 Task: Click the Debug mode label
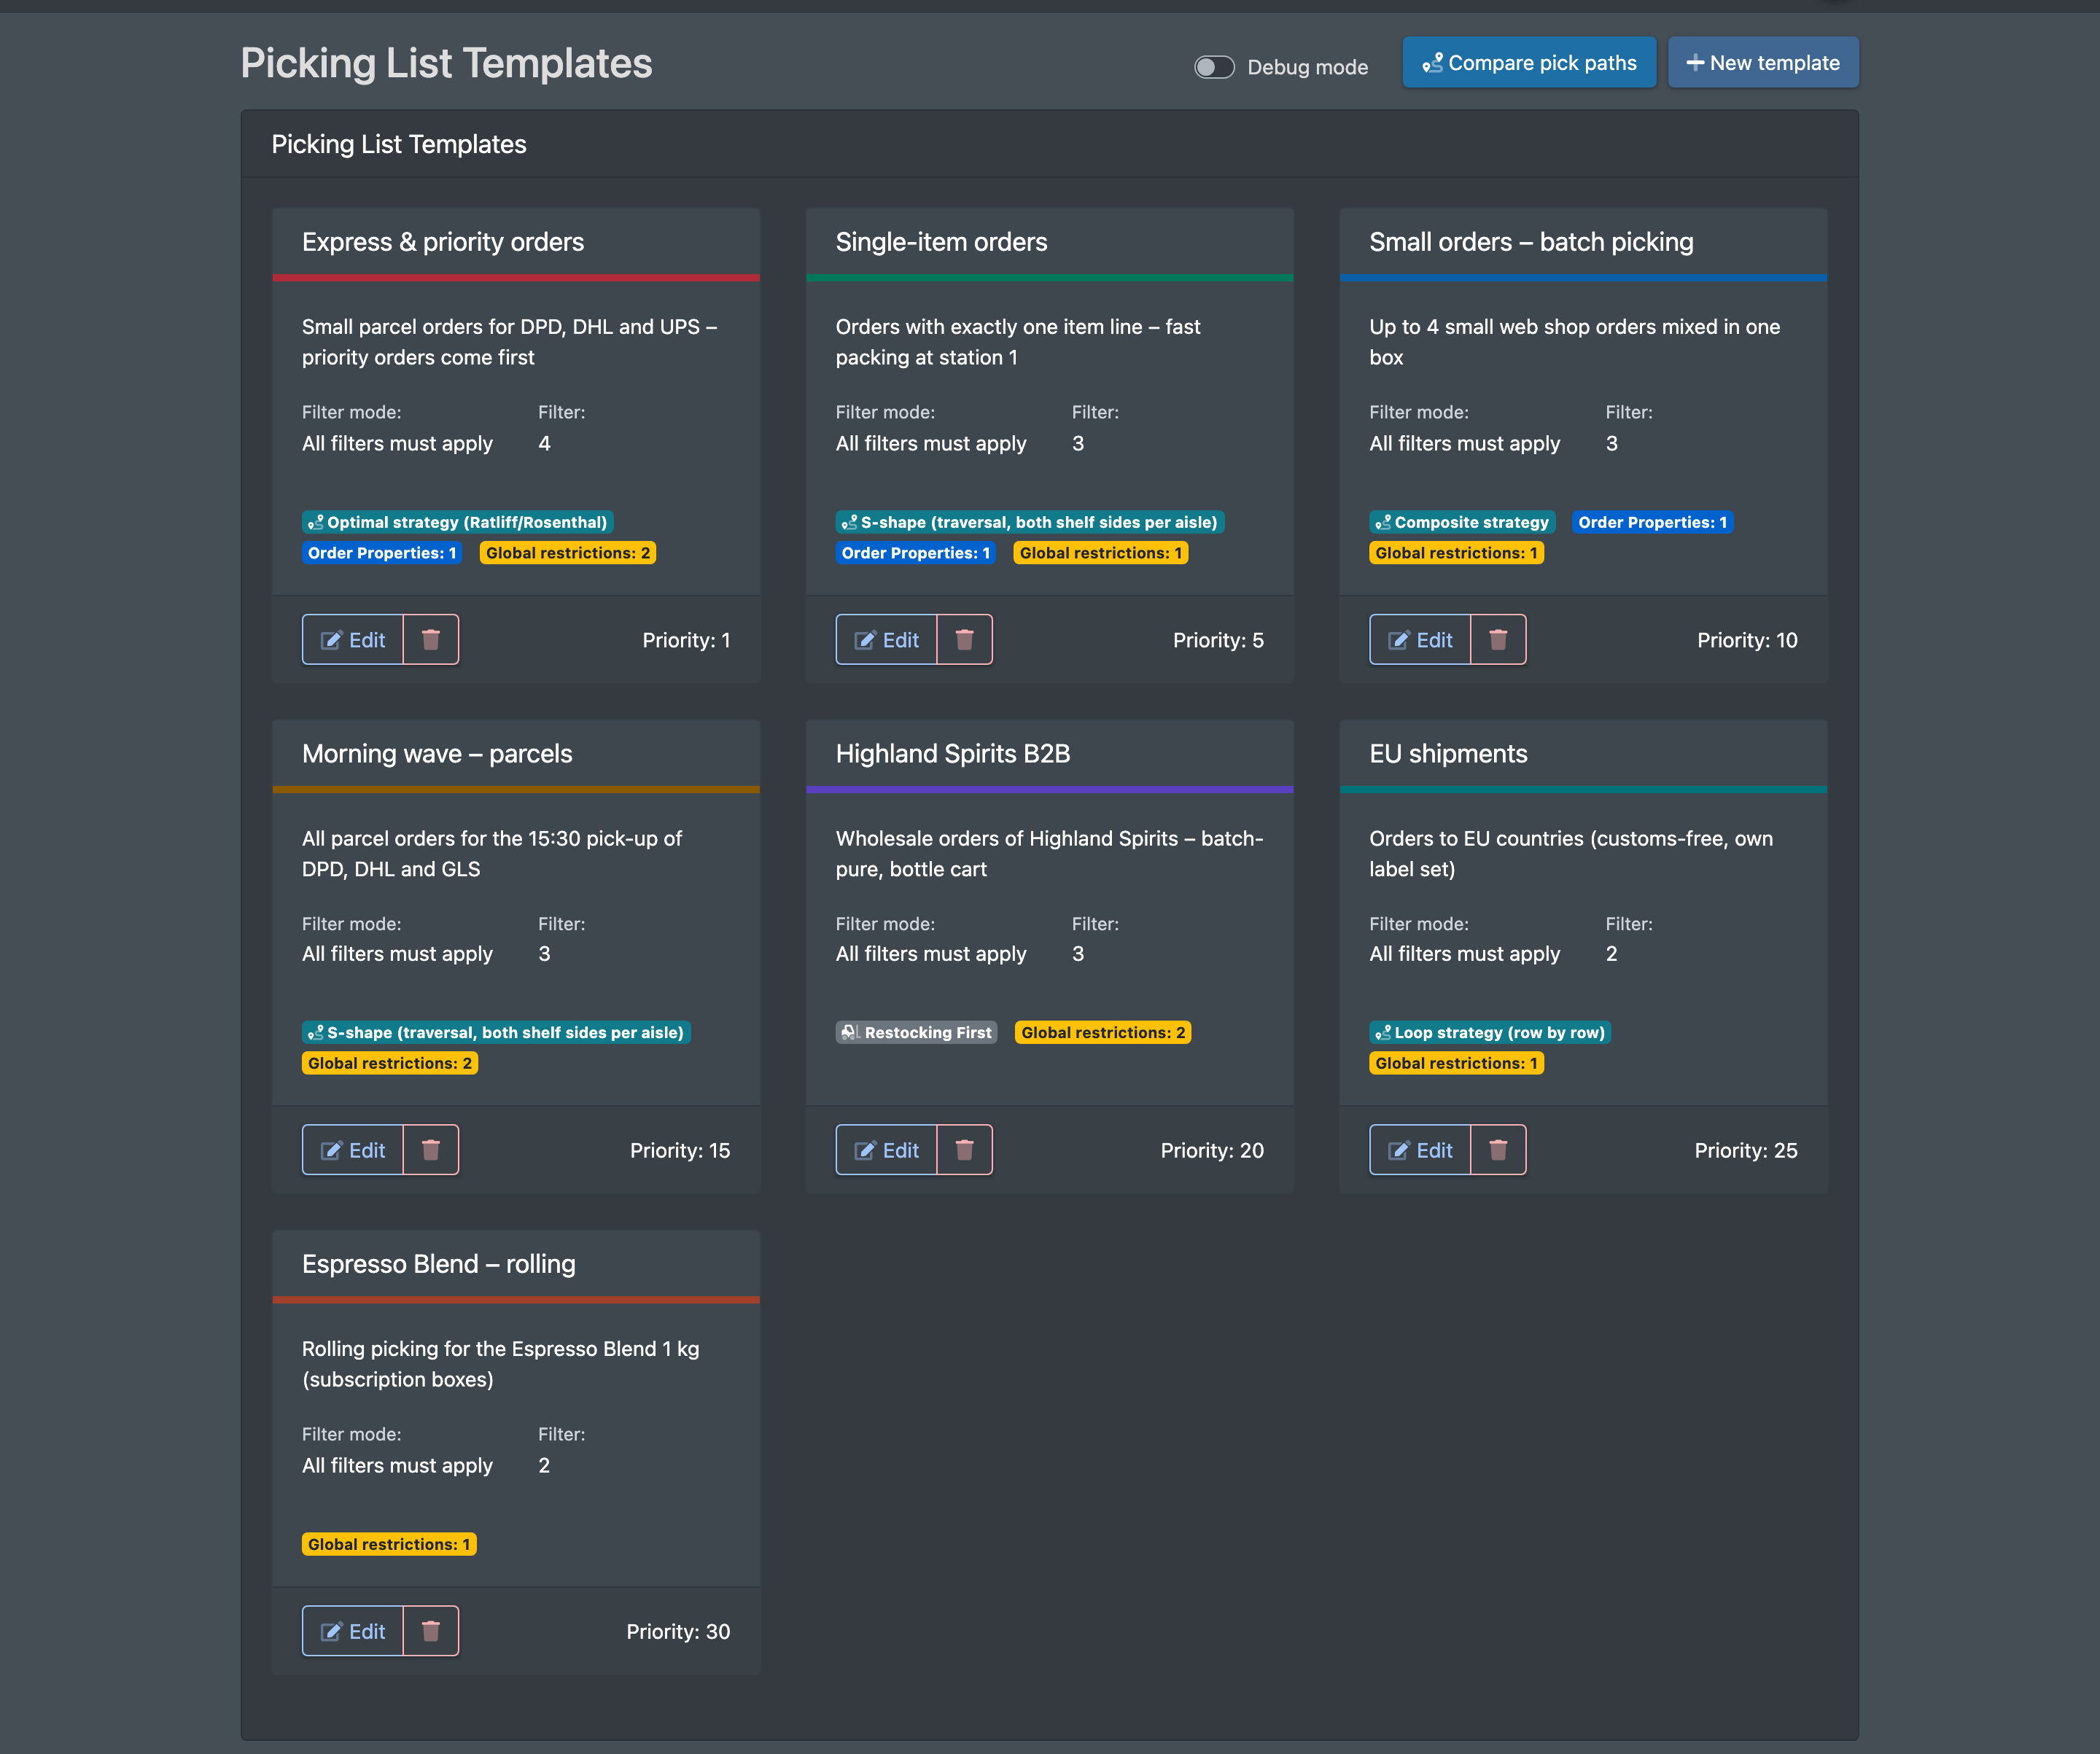tap(1307, 67)
